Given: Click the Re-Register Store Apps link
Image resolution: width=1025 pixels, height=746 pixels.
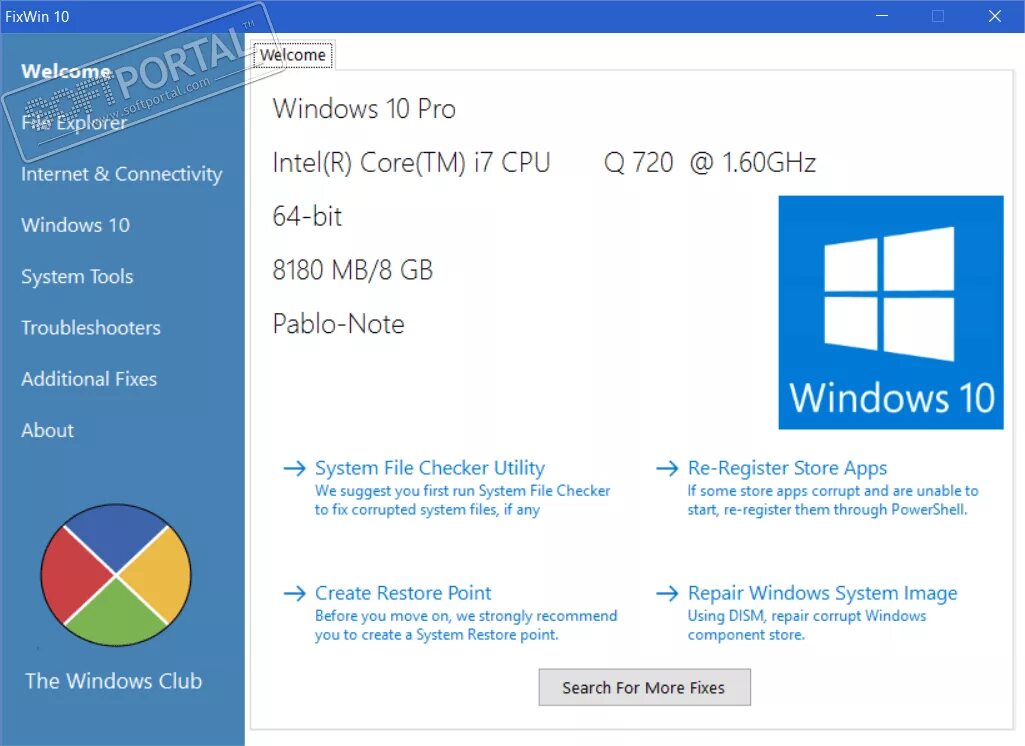Looking at the screenshot, I should [x=787, y=467].
